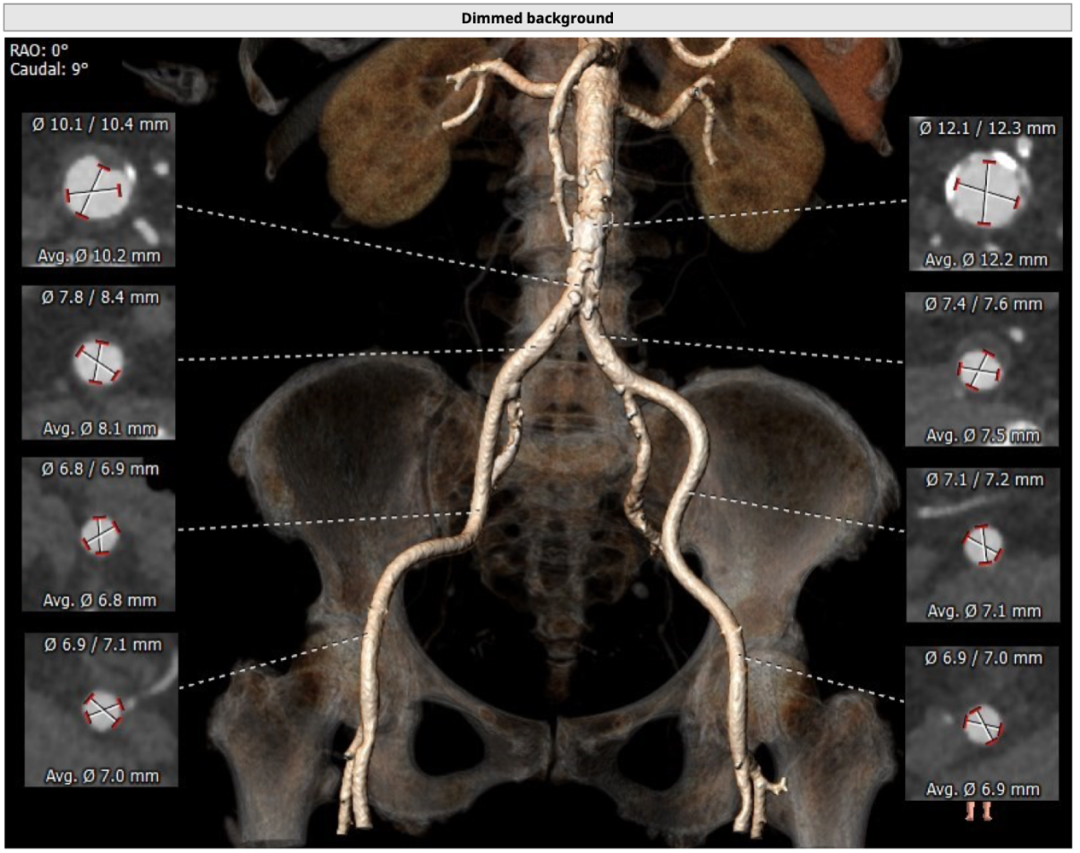
Task: Click the Ø 6.9 / 7.1 mm measurement label
Action: [101, 645]
